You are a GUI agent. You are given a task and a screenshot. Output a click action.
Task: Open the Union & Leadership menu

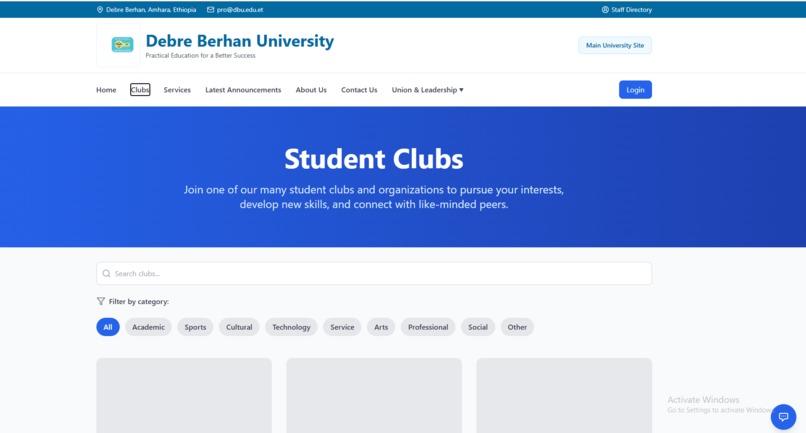[x=427, y=90]
